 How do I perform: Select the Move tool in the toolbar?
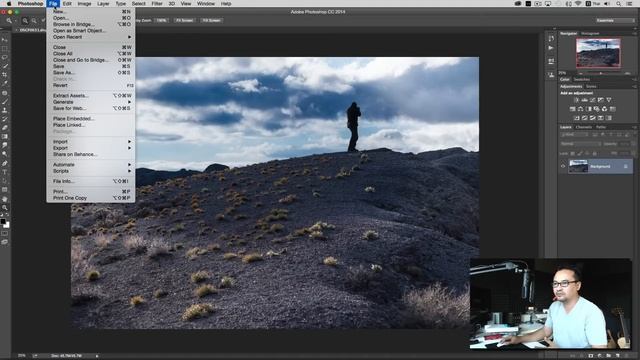tap(5, 40)
